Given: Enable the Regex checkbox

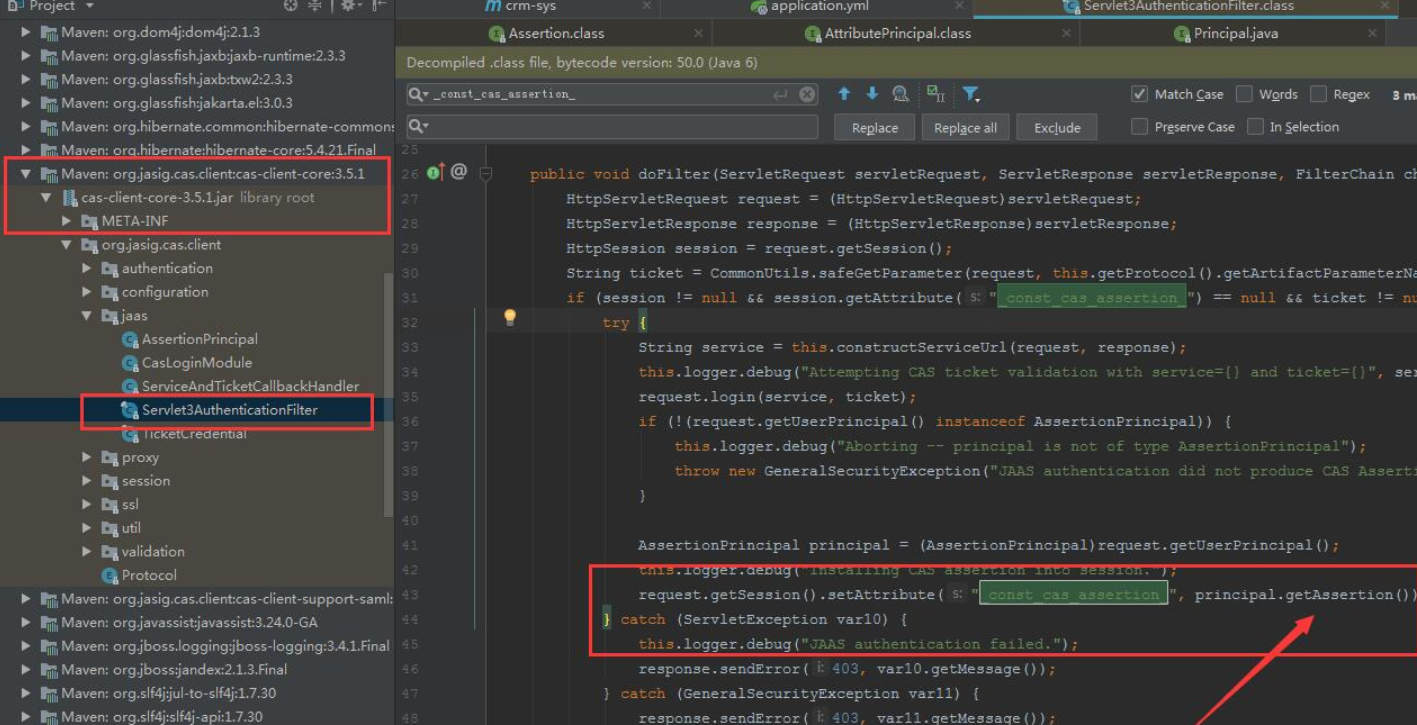Looking at the screenshot, I should [1318, 94].
